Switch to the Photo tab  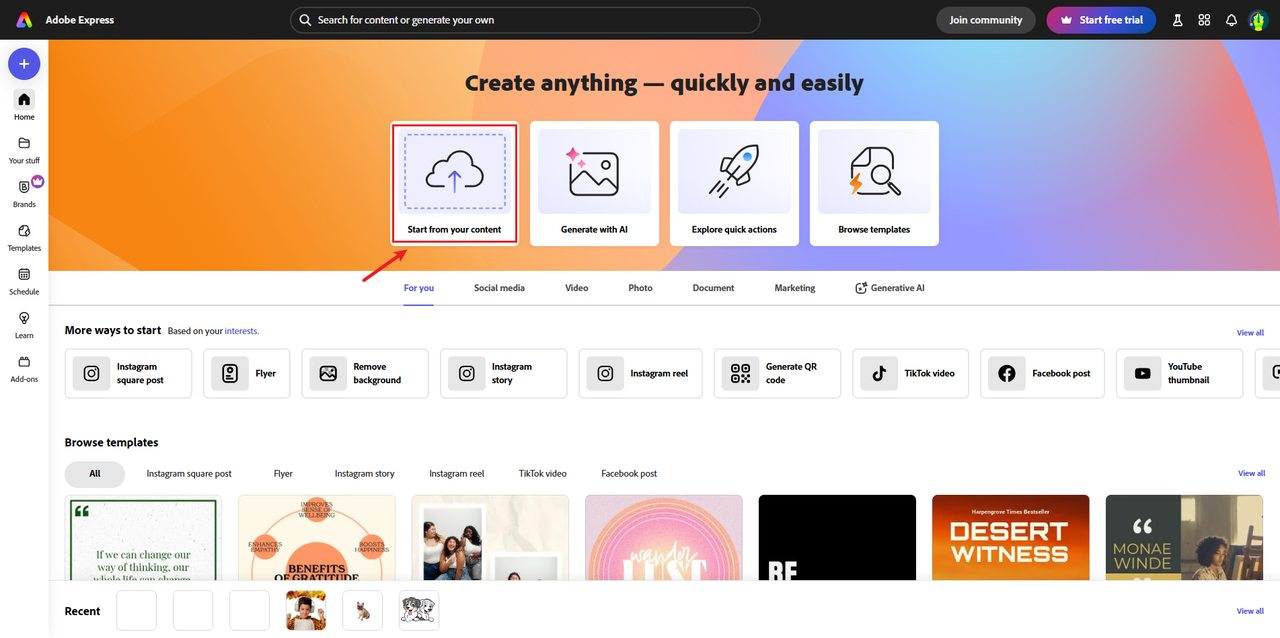[640, 288]
